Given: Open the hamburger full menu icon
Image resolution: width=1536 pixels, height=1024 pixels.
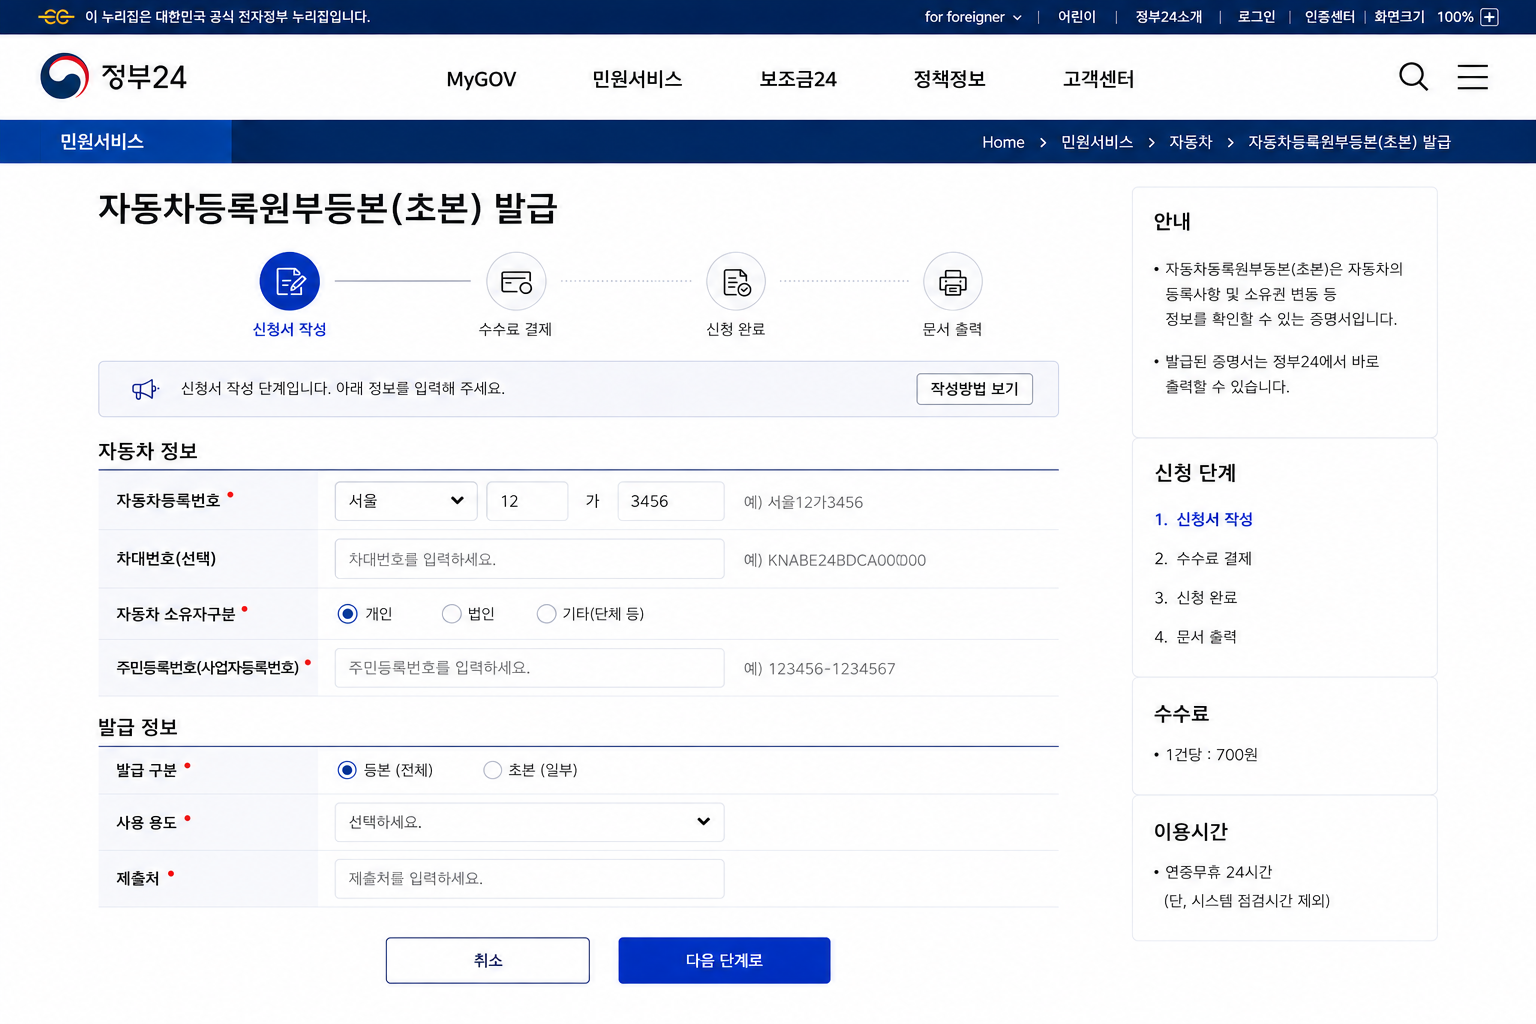Looking at the screenshot, I should click(x=1472, y=77).
